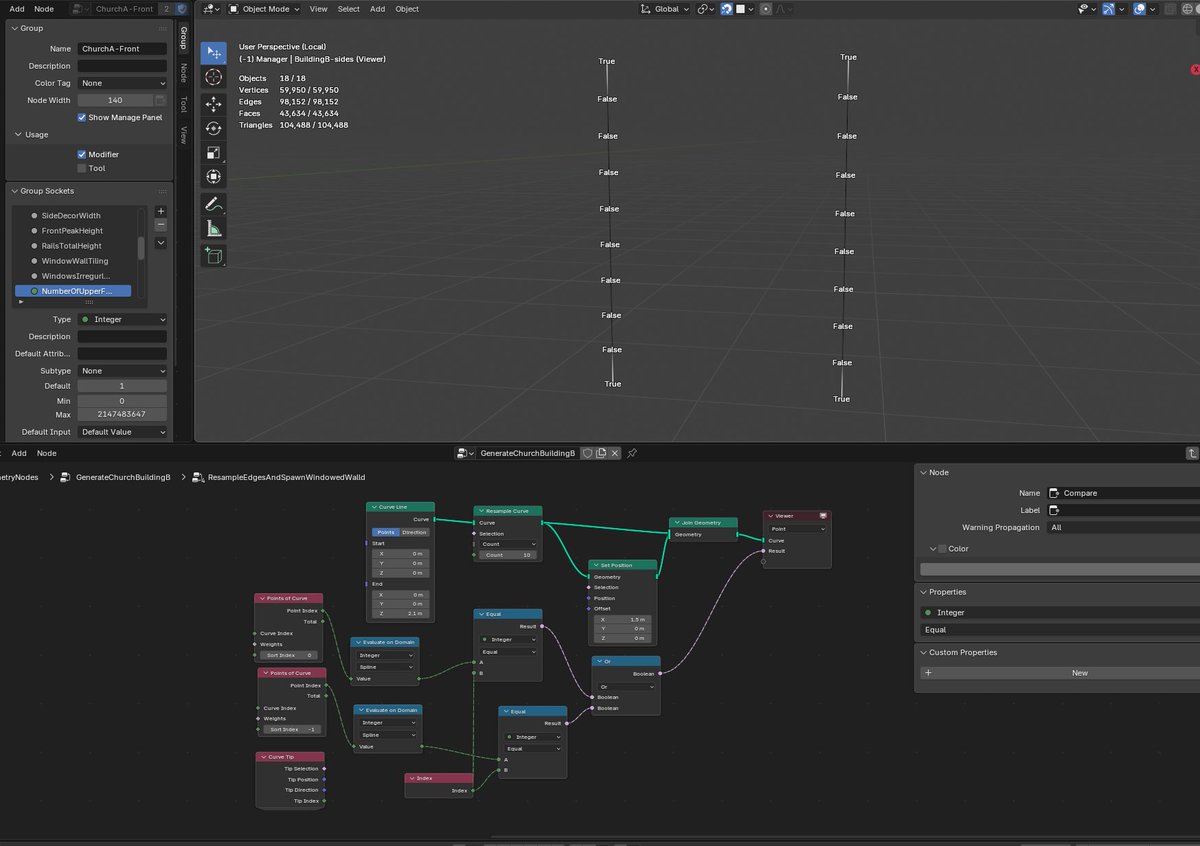The width and height of the screenshot is (1200, 846).
Task: Click the shield icon beside ChurchA-Front
Action: coord(181,8)
